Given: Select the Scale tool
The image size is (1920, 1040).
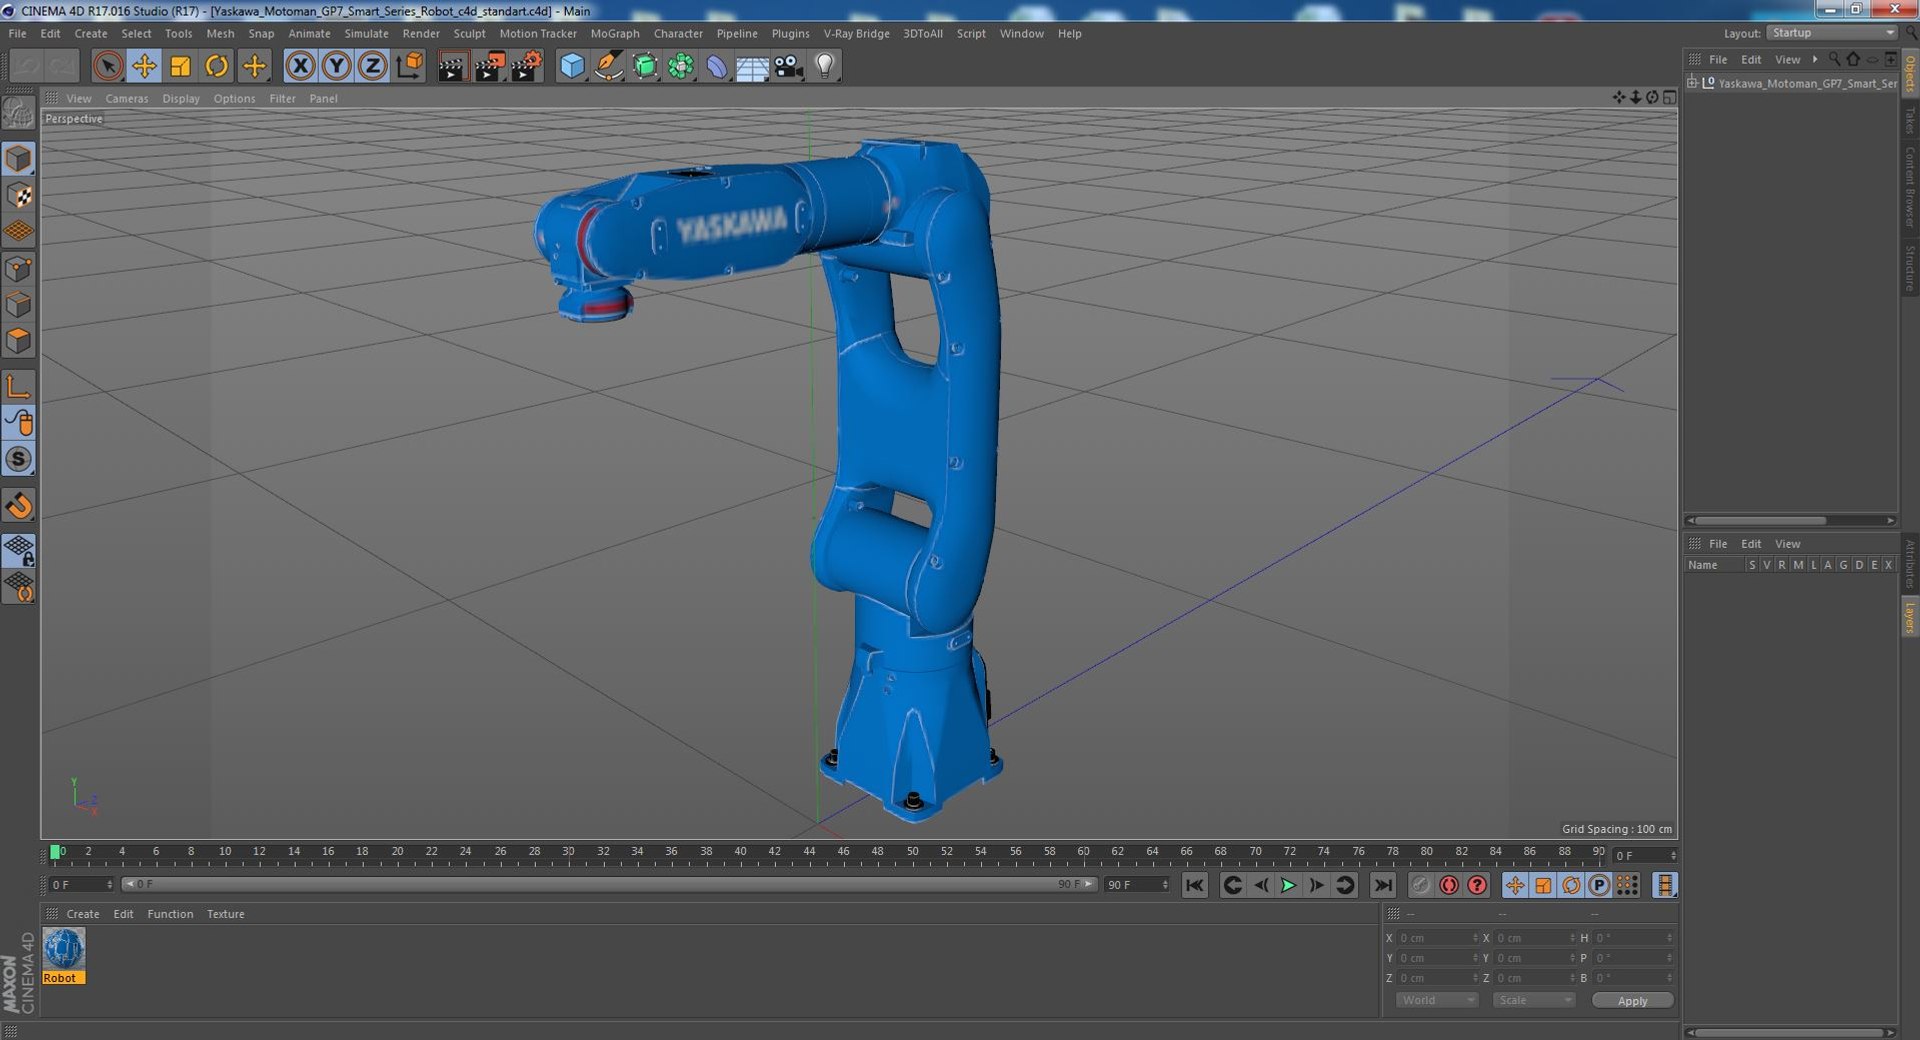Looking at the screenshot, I should coord(180,67).
